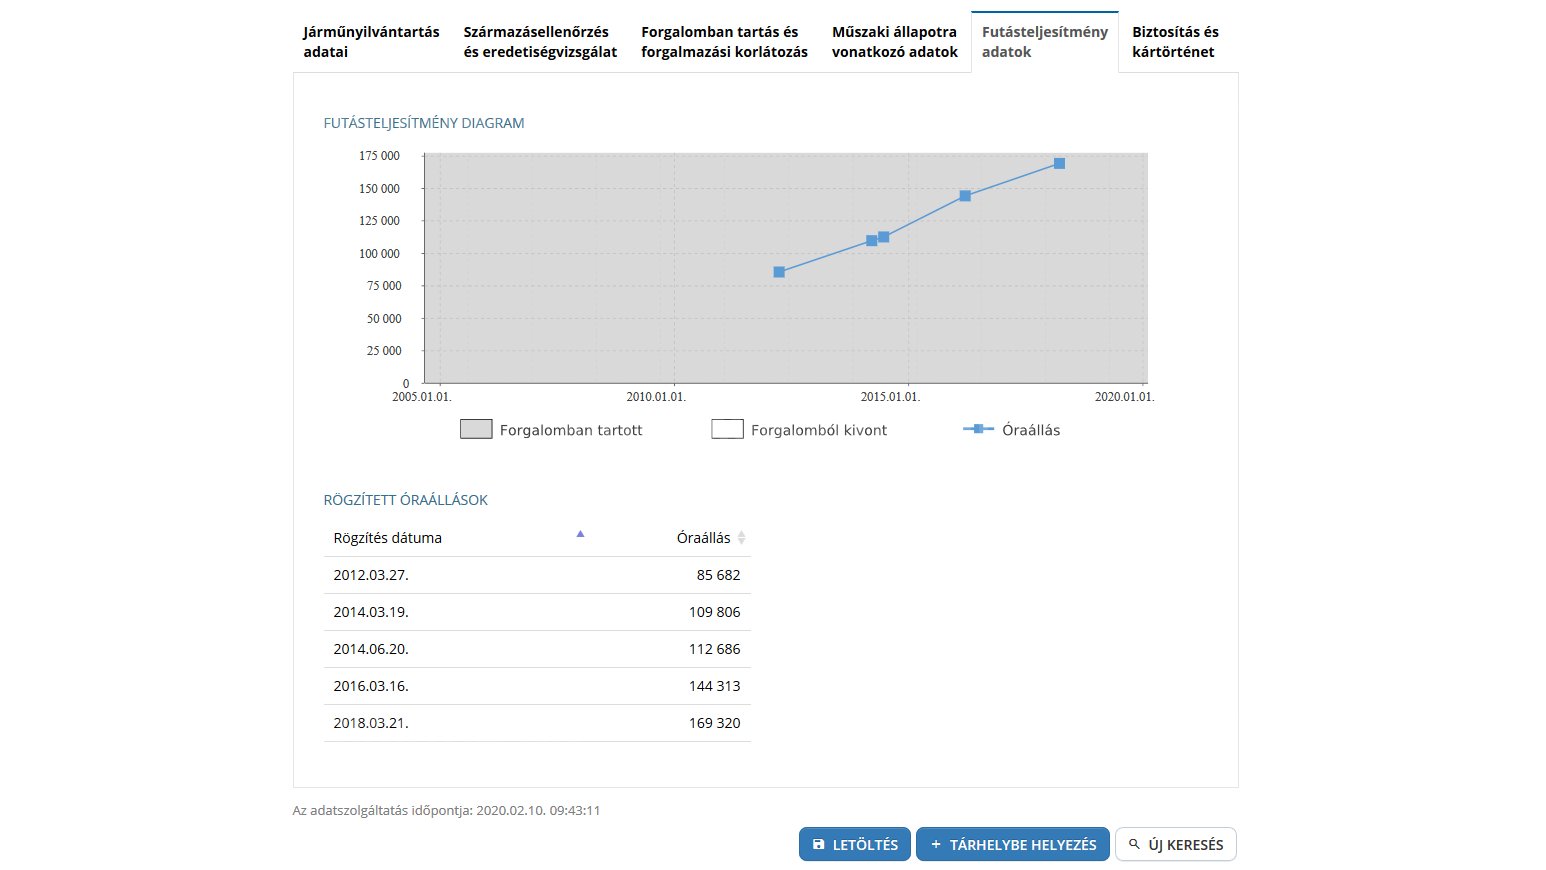Click the Rögzítés dátuma column header
This screenshot has width=1546, height=870.
(x=388, y=538)
